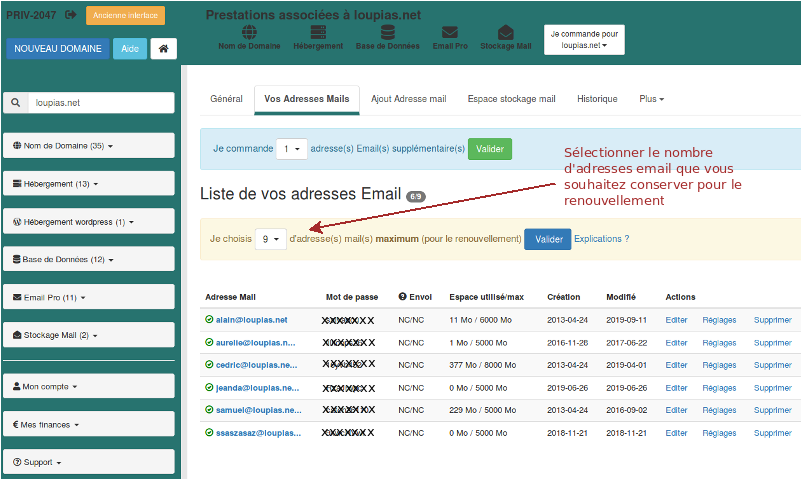Open the Historique tab
Viewport: 803px width, 481px height.
pos(597,99)
